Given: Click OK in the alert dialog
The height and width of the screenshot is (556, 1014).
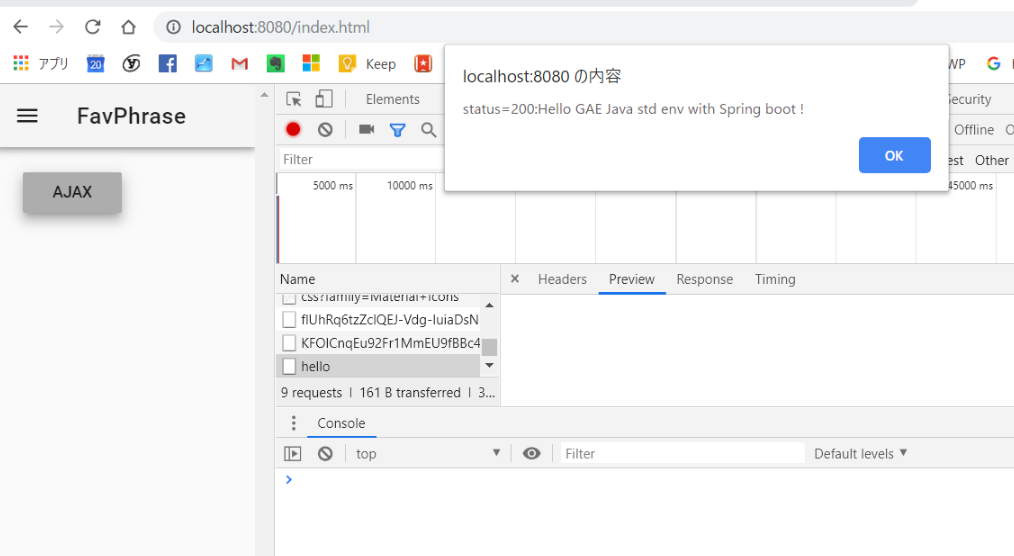Looking at the screenshot, I should click(x=894, y=155).
